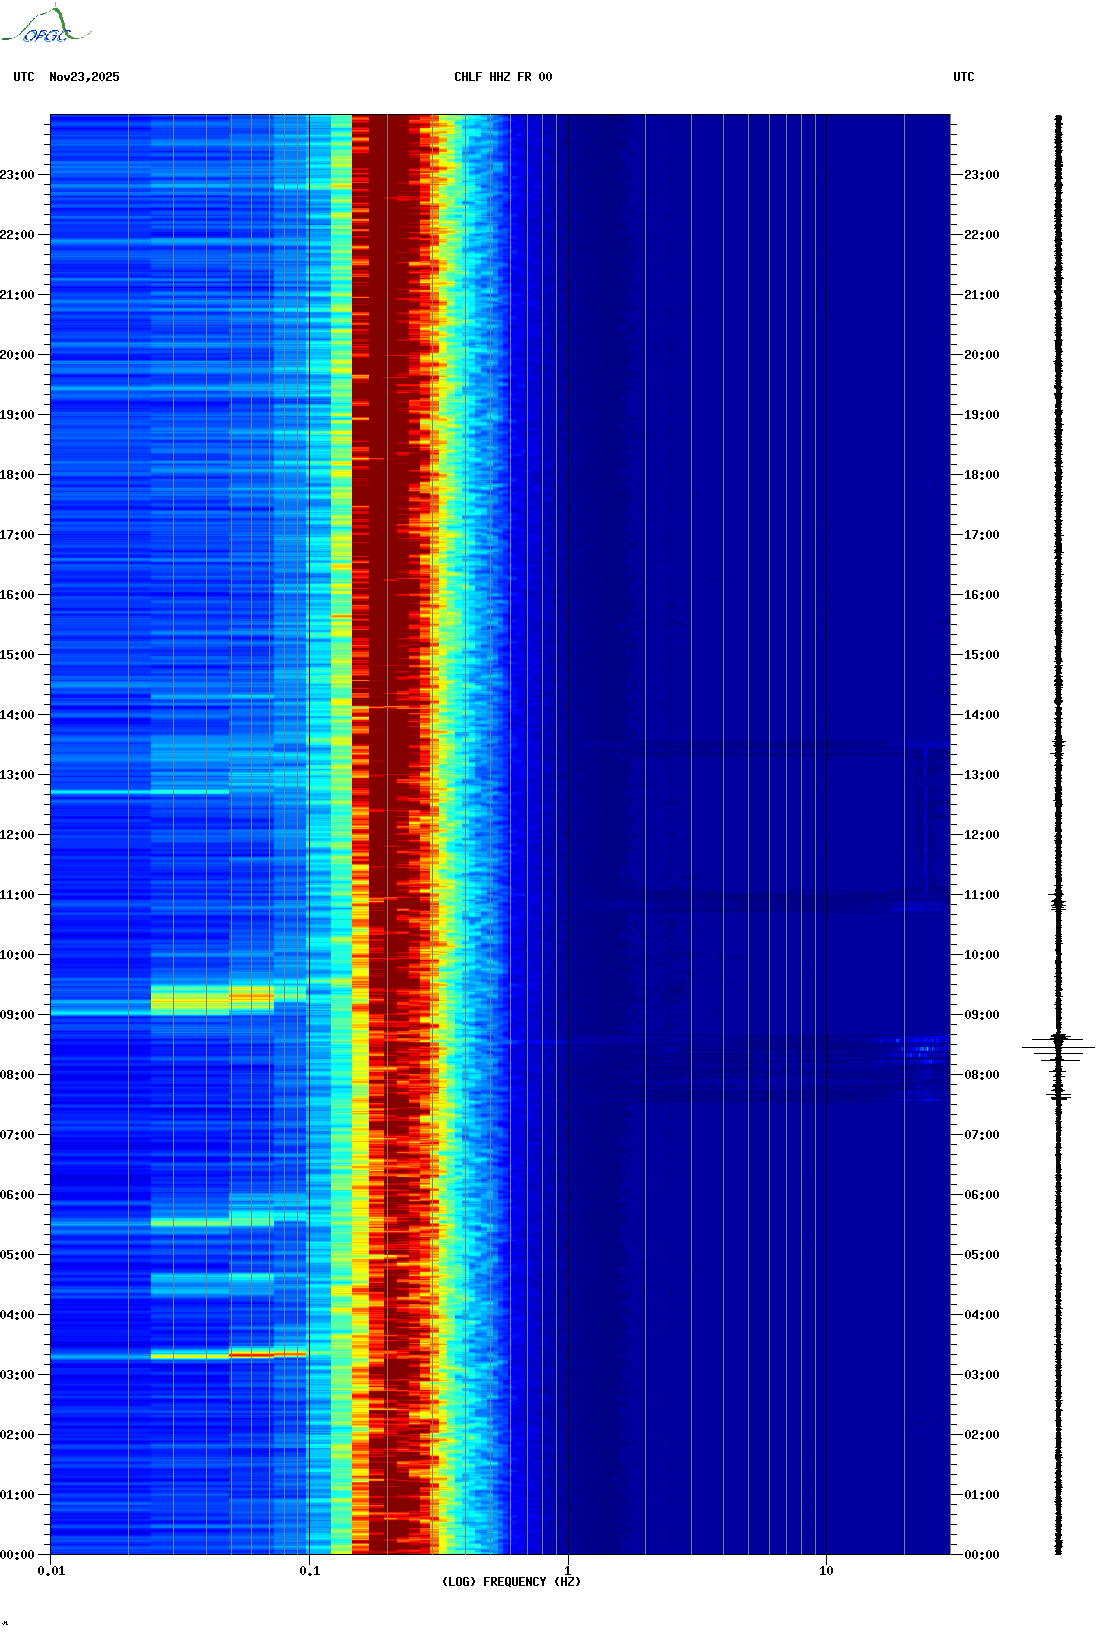
Task: Click the UTC label at top right
Action: point(963,77)
